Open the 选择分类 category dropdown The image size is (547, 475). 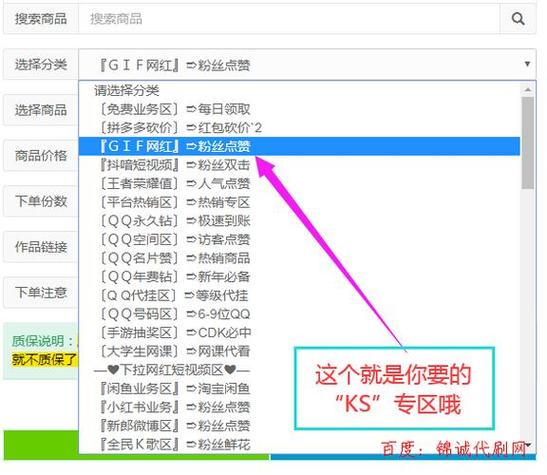307,65
